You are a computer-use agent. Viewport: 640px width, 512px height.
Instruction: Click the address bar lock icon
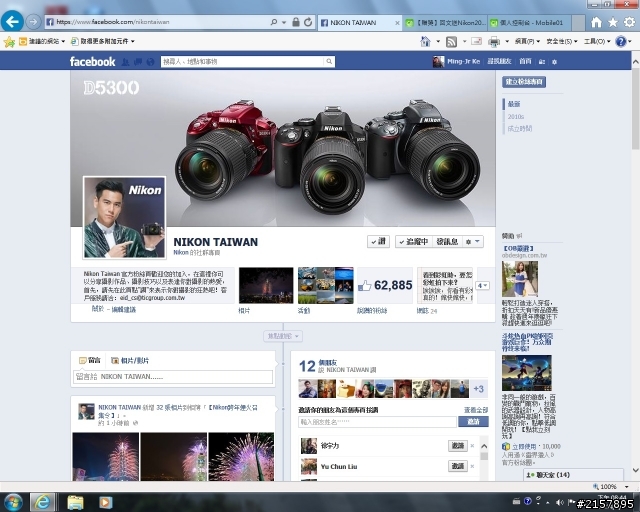coord(296,22)
